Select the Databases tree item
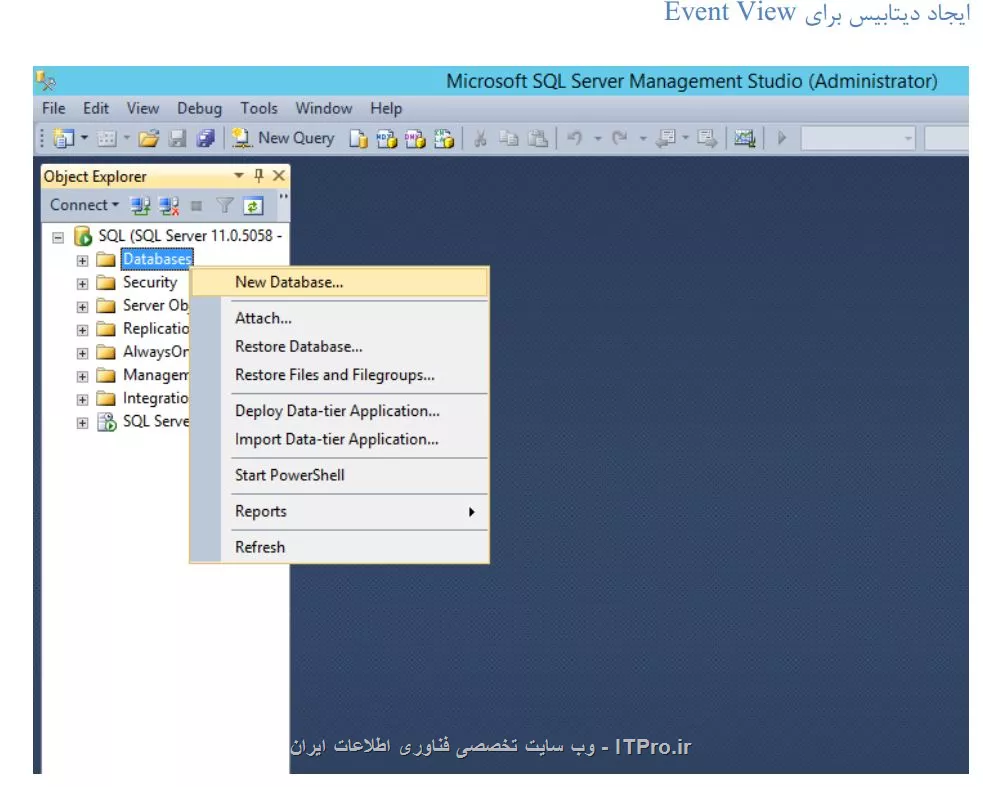Viewport: 983px width, 787px height. coord(157,259)
